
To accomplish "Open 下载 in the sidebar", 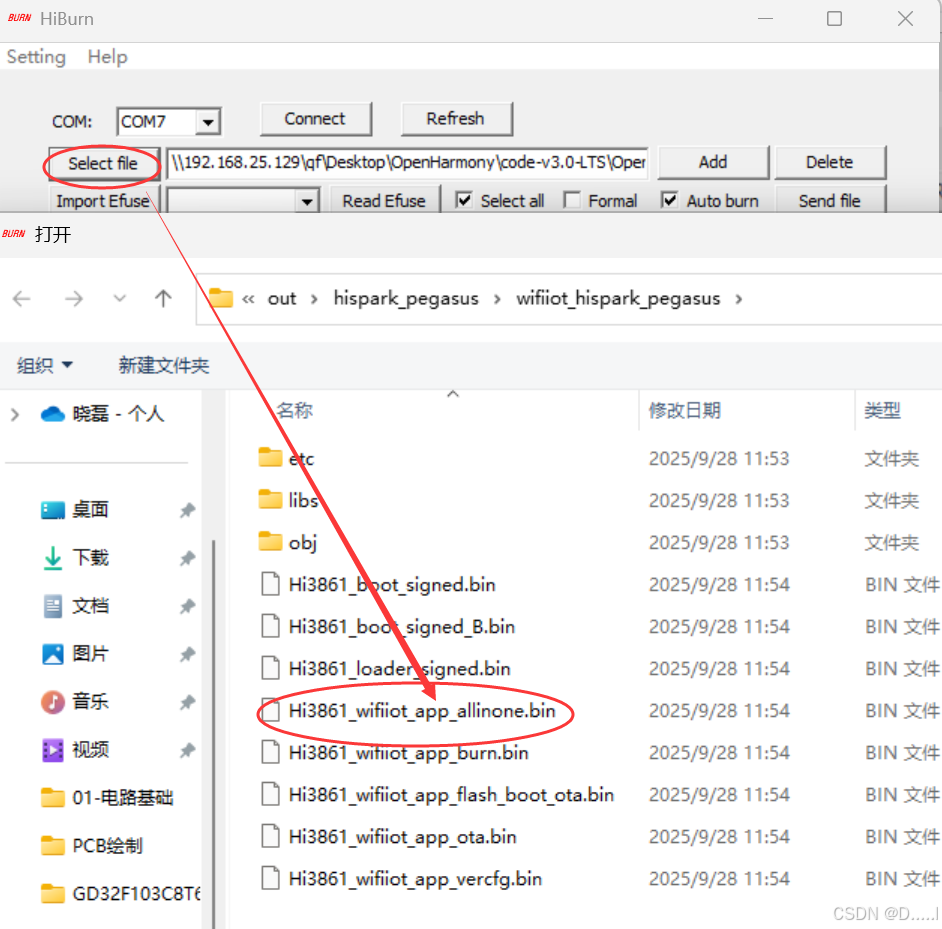I will tap(90, 558).
